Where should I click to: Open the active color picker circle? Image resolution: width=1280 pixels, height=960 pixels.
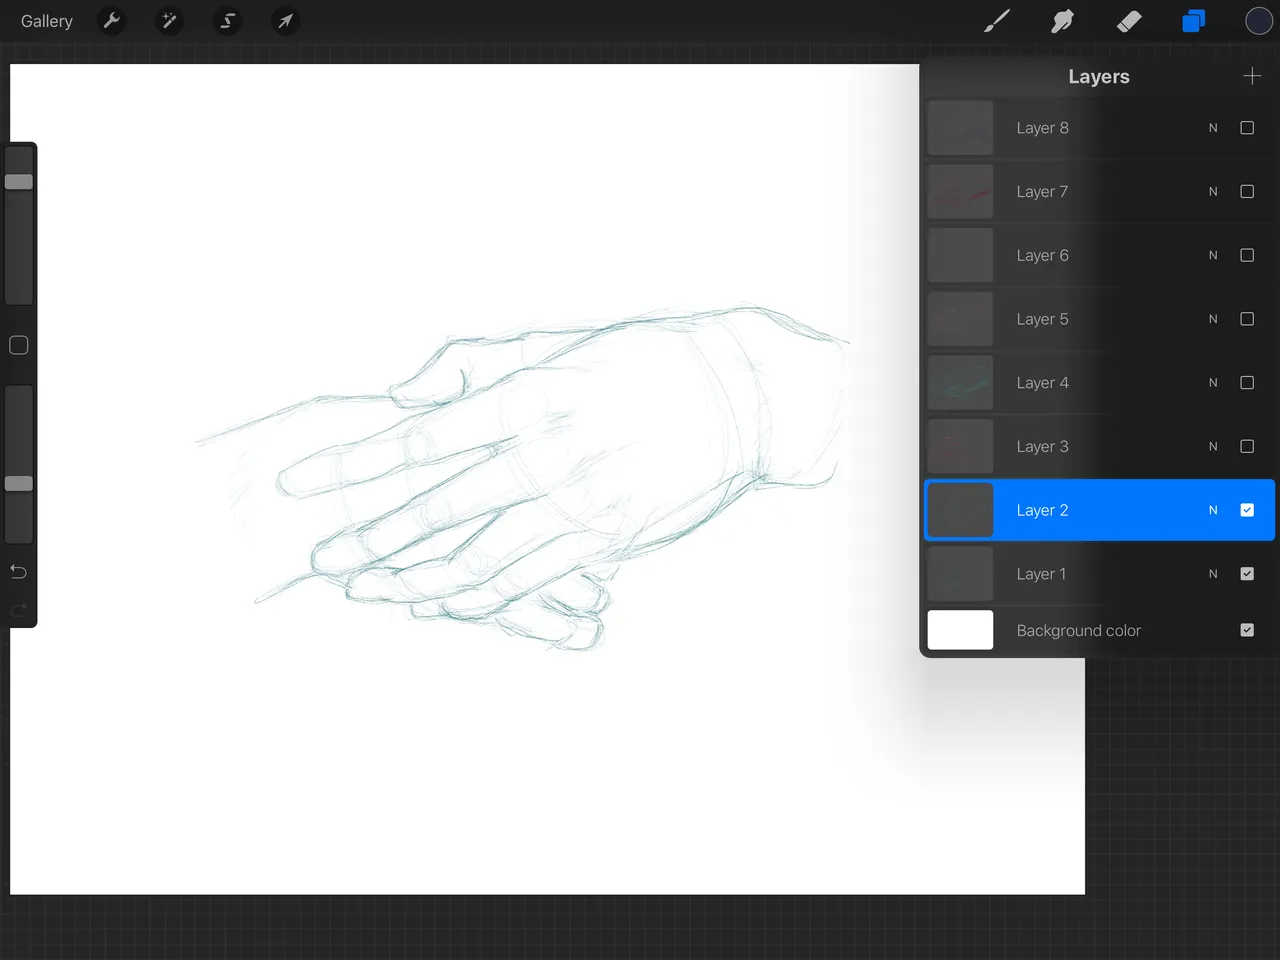tap(1259, 21)
